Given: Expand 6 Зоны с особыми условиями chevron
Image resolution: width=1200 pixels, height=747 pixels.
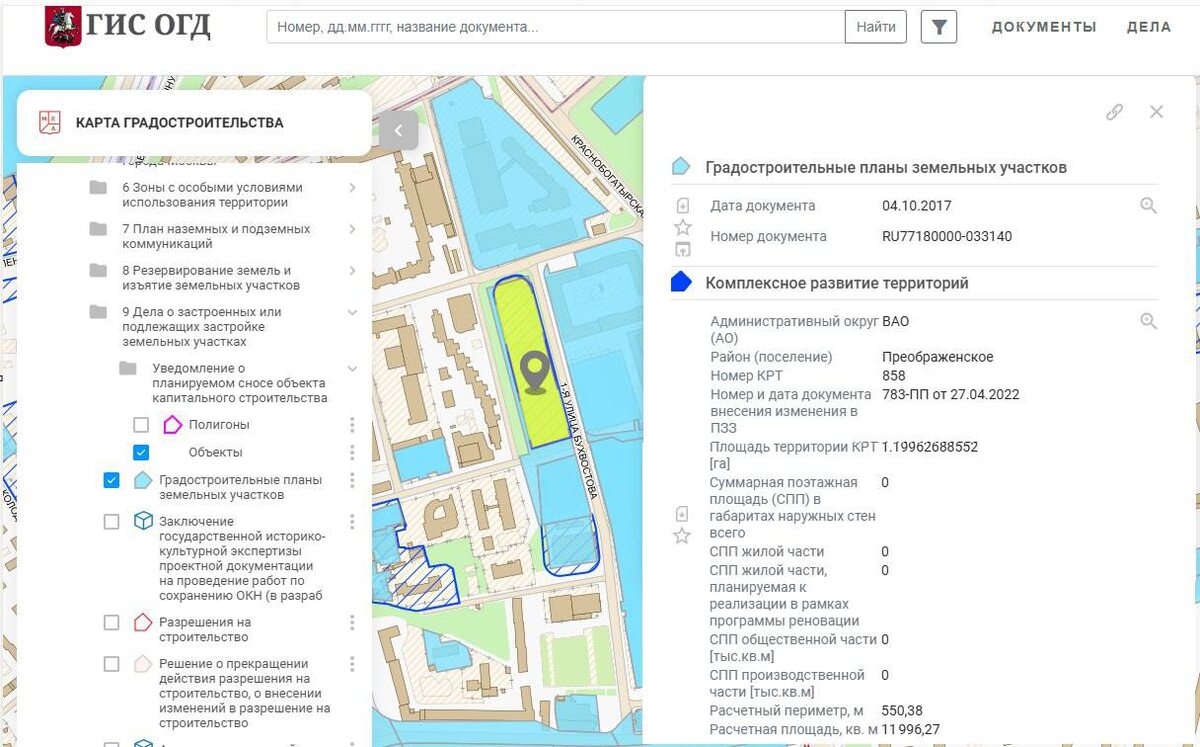Looking at the screenshot, I should tap(352, 188).
